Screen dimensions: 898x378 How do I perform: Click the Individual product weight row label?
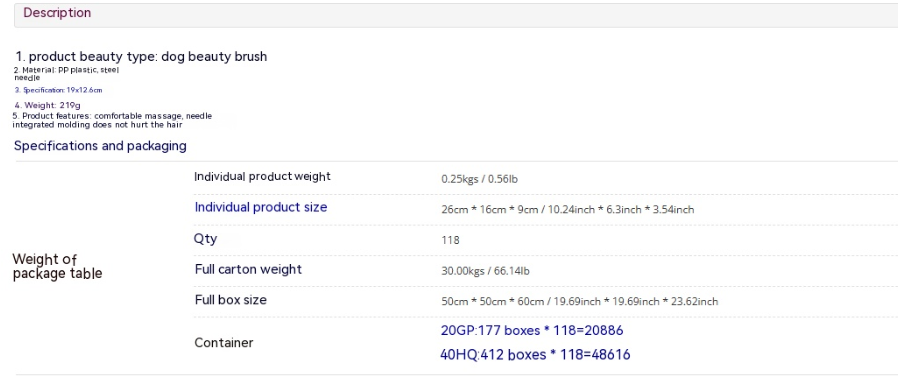pyautogui.click(x=262, y=176)
